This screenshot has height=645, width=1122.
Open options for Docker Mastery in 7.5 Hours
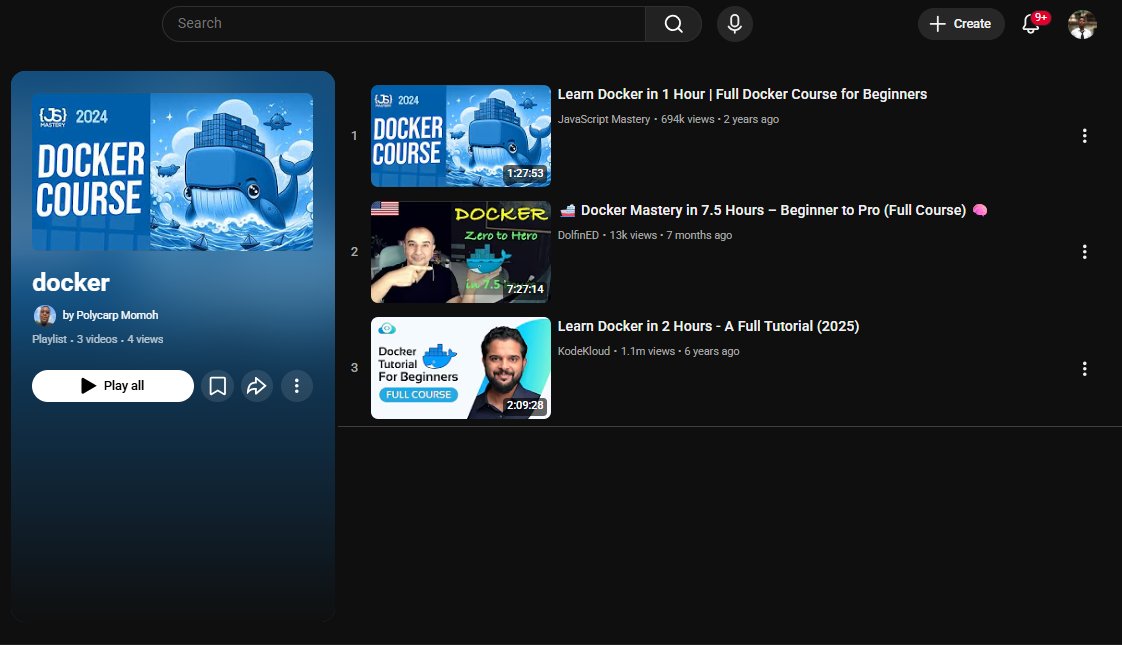(1084, 252)
